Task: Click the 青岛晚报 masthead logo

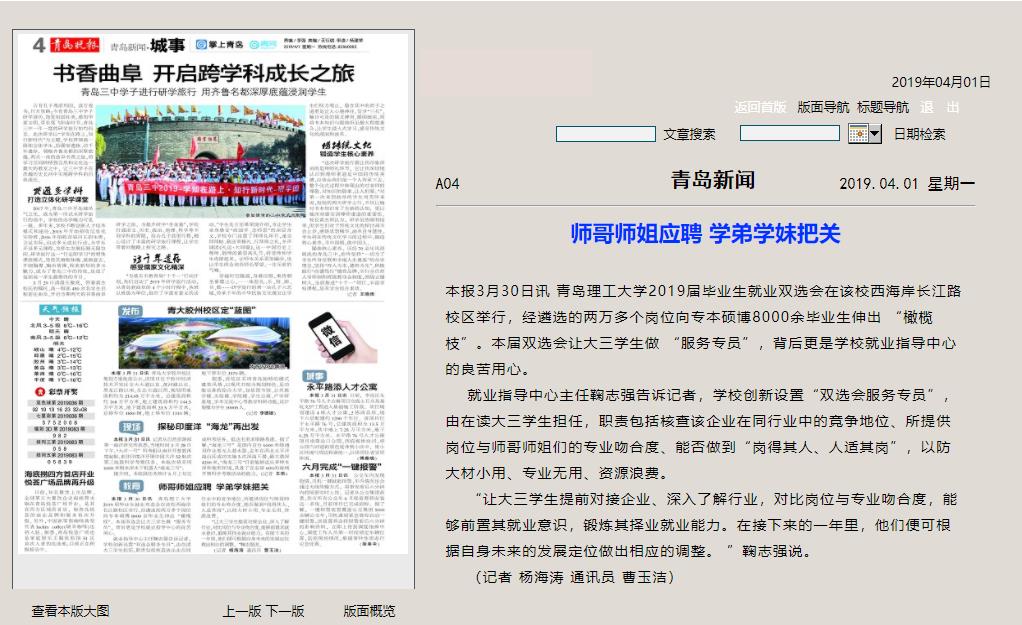Action: tap(73, 46)
